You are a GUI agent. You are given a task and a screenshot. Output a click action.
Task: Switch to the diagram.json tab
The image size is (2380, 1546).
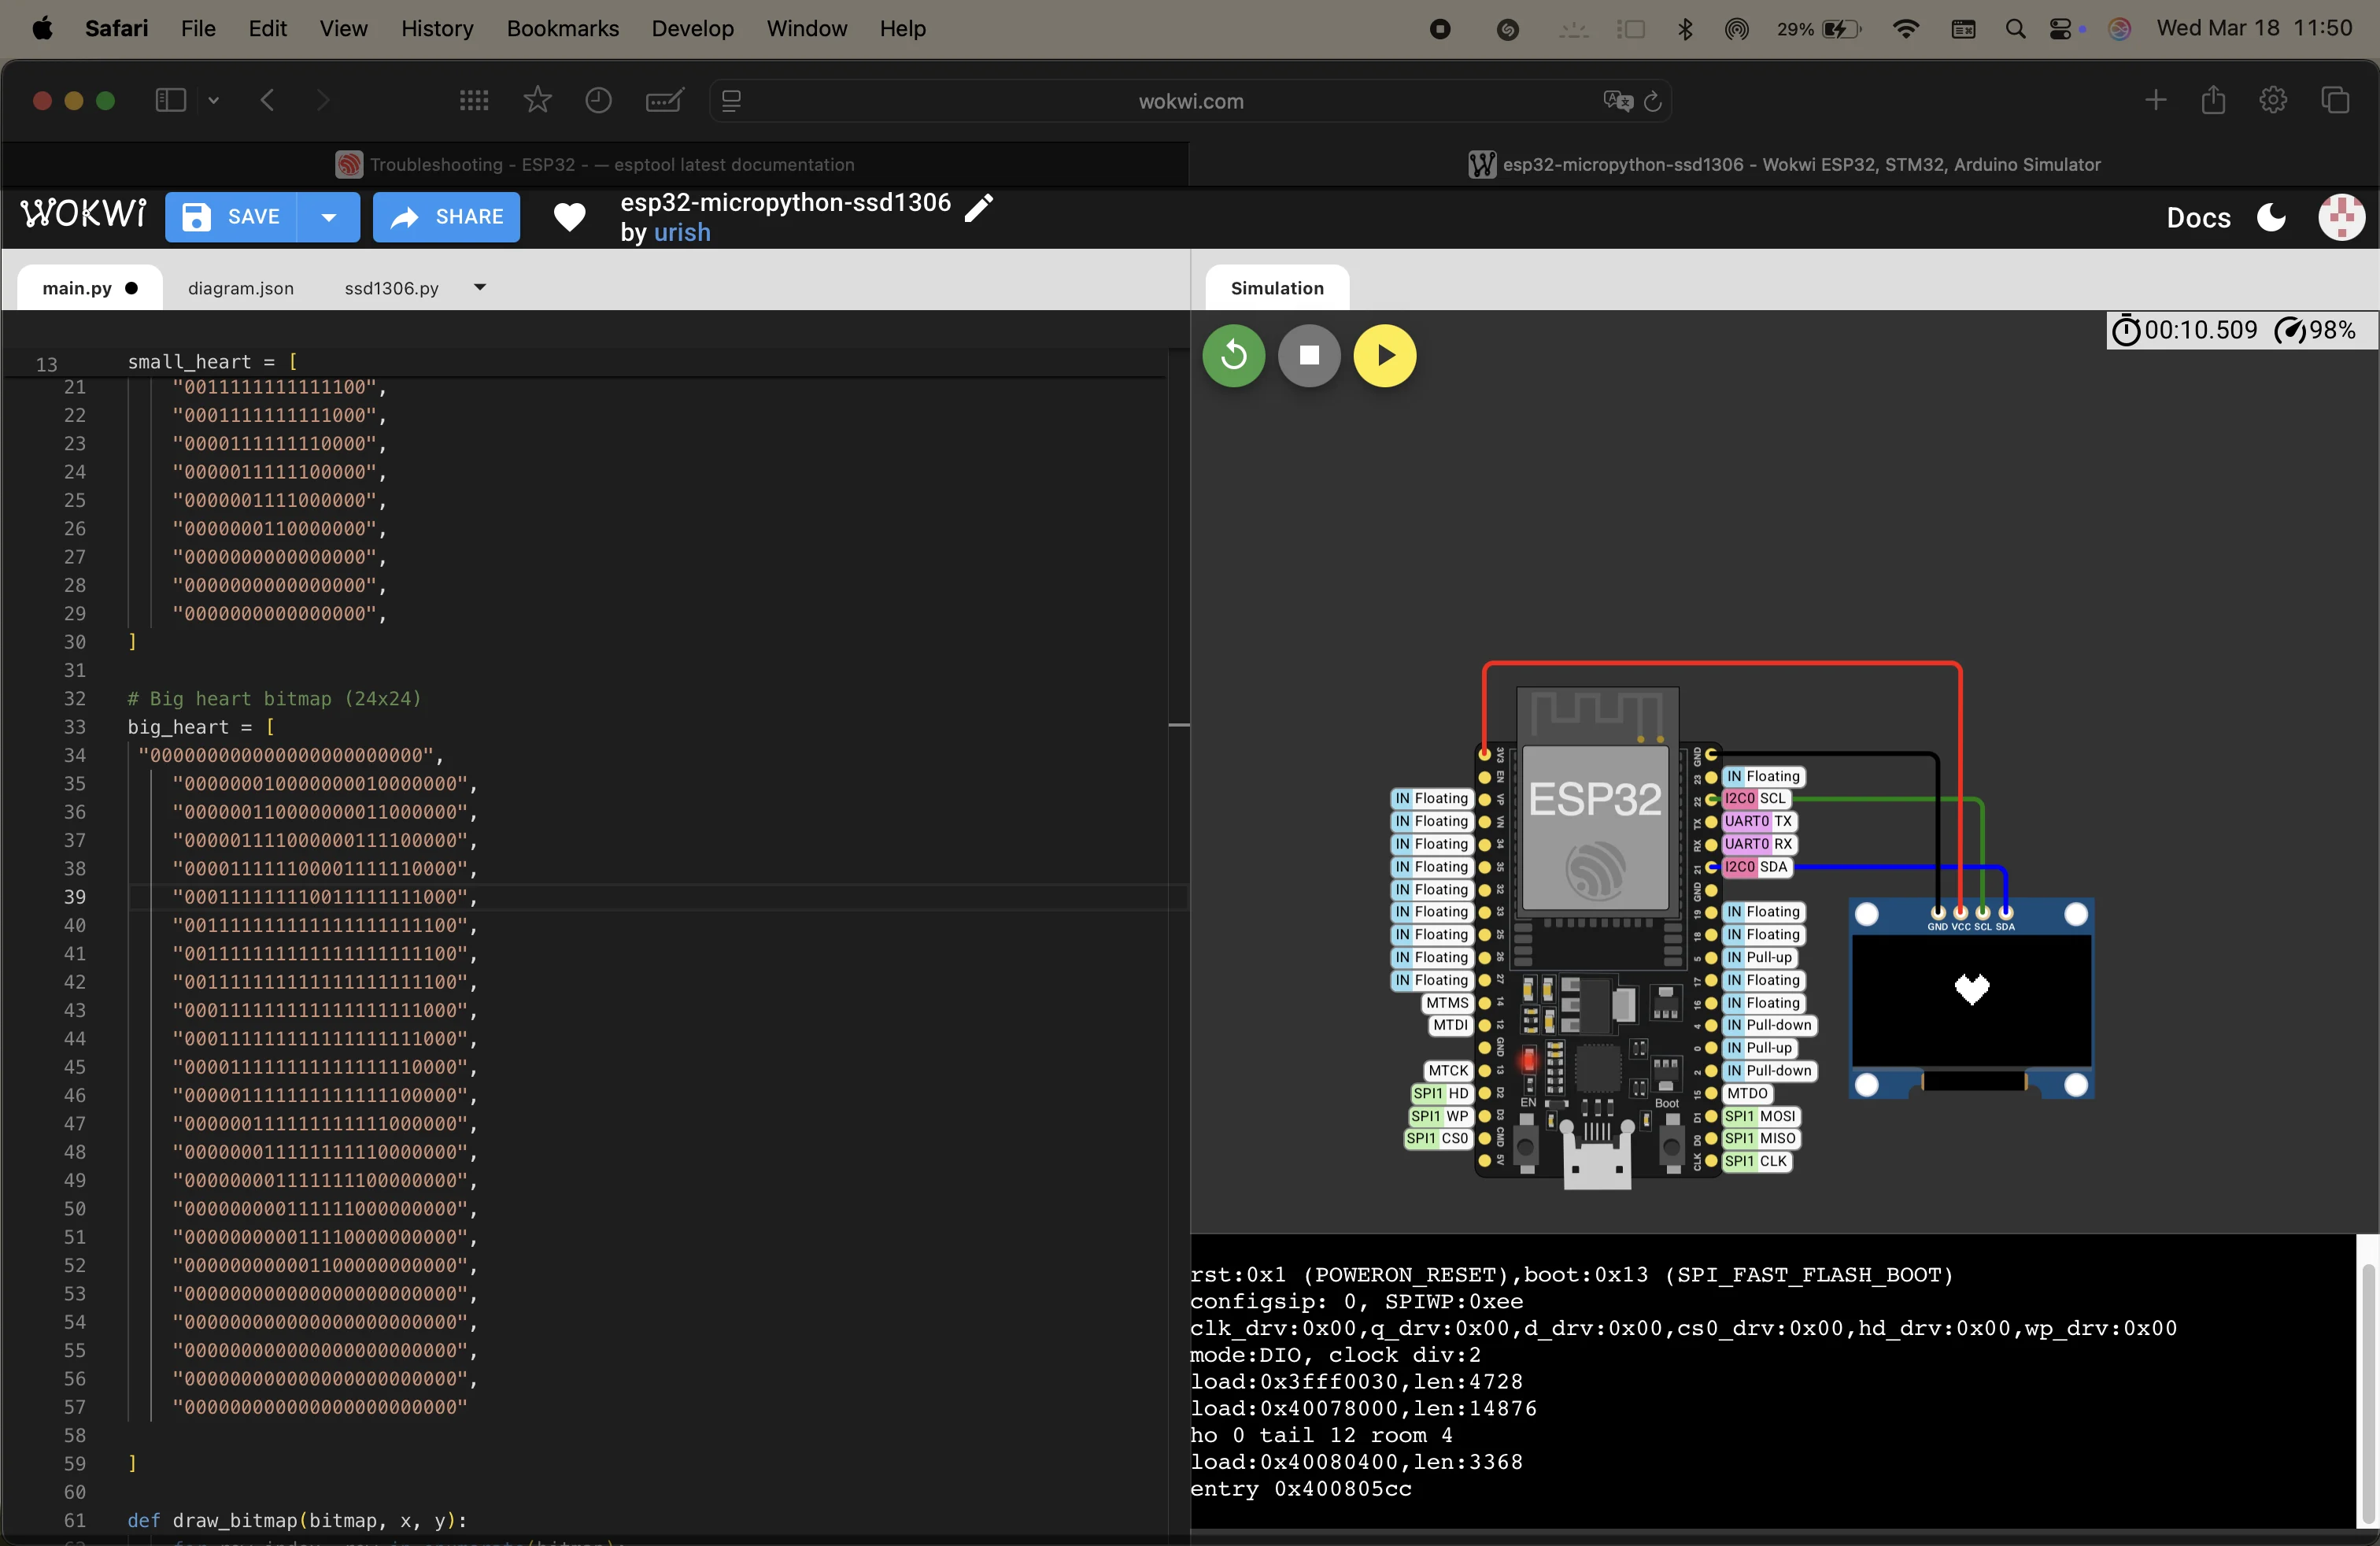pyautogui.click(x=241, y=288)
